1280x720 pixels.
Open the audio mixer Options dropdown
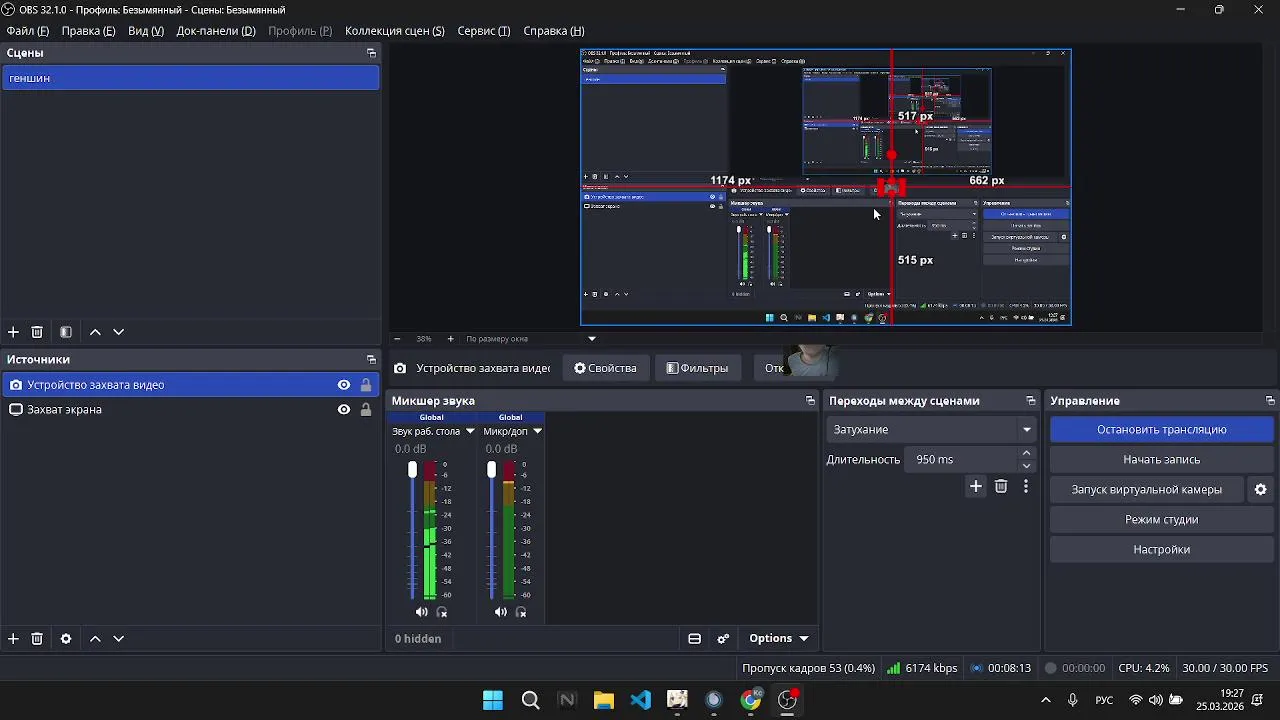point(778,638)
